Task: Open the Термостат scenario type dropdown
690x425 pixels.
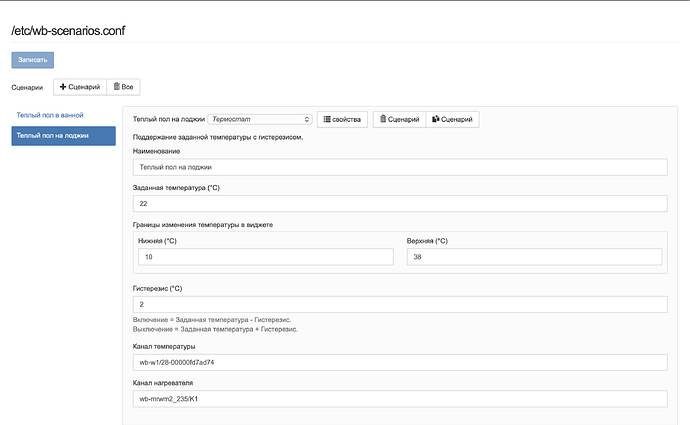Action: 260,119
